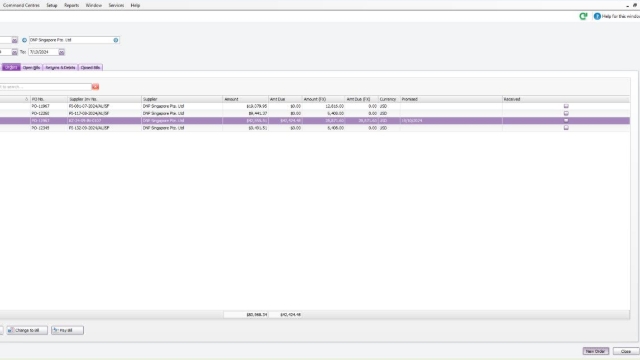Sort by Amt Due (FX) column header
Image resolution: width=640 pixels, height=360 pixels.
(361, 99)
